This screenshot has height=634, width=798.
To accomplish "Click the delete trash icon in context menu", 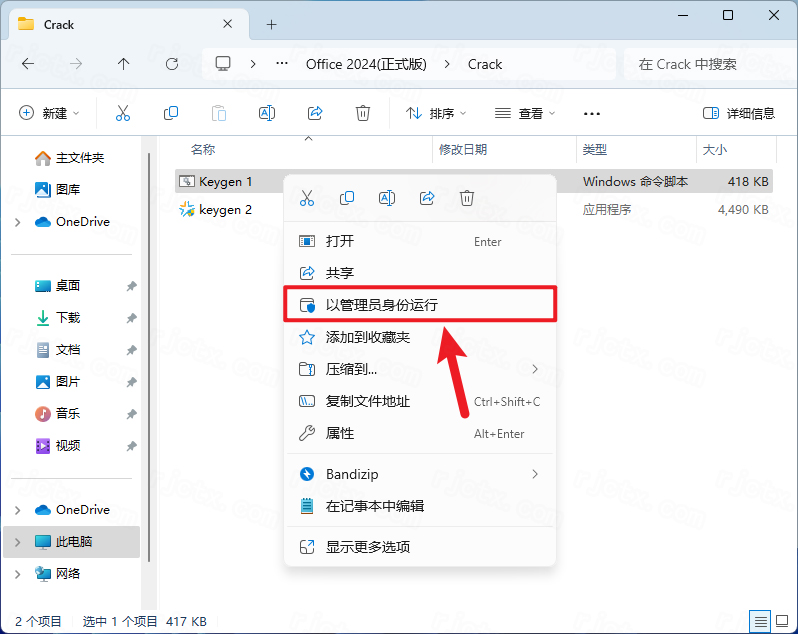I will [x=467, y=198].
